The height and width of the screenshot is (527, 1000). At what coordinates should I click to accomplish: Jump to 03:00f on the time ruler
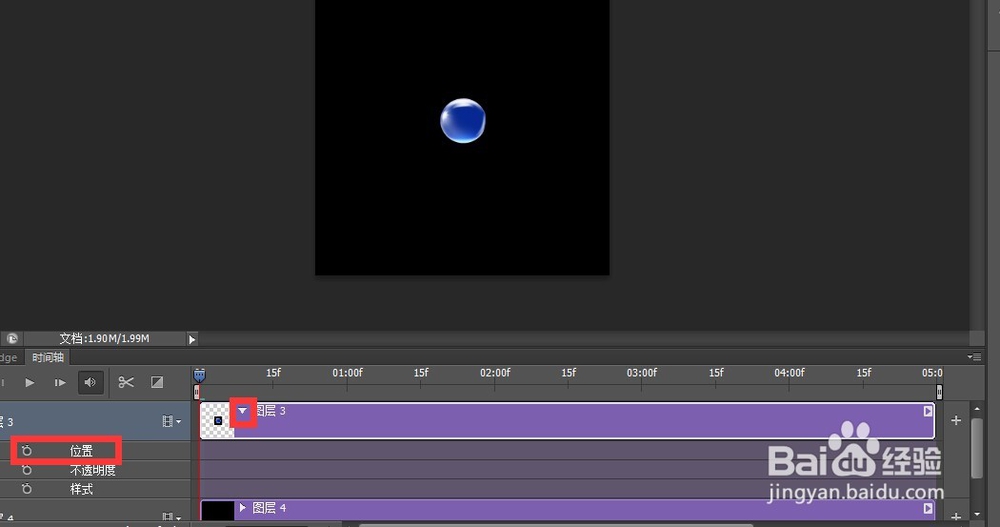[x=642, y=373]
